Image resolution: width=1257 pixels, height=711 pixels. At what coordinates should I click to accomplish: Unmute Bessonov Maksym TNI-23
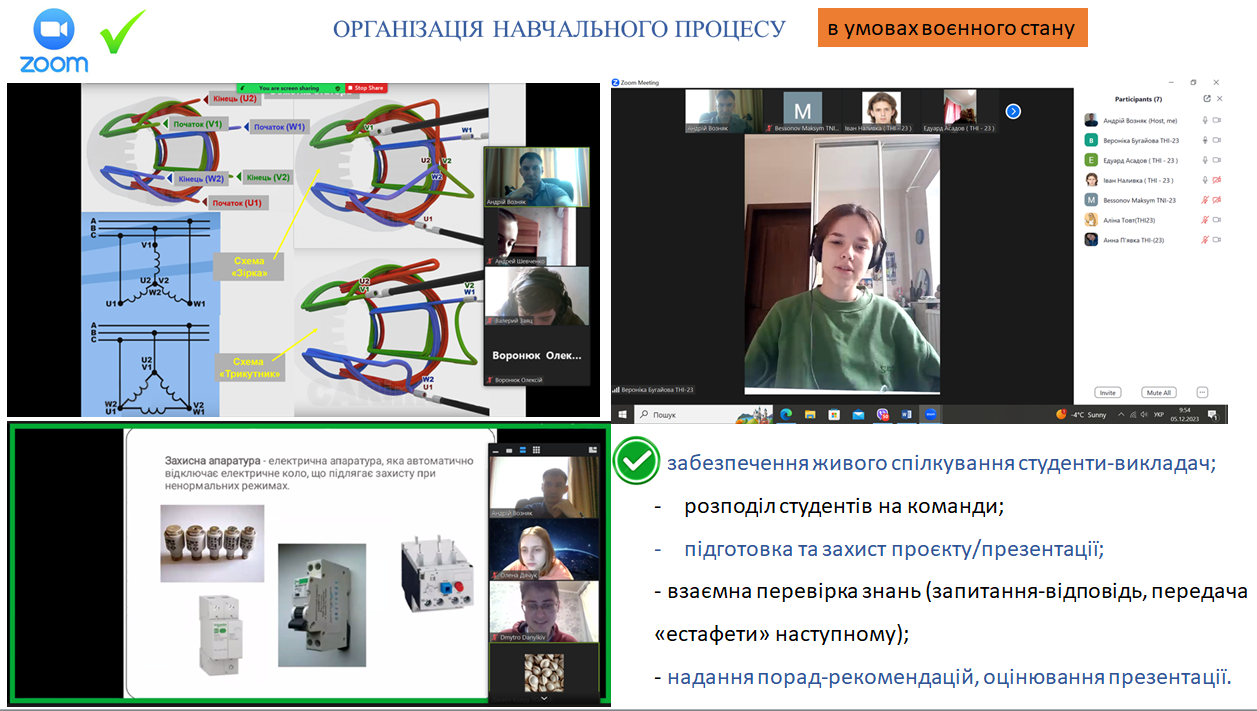(1204, 200)
